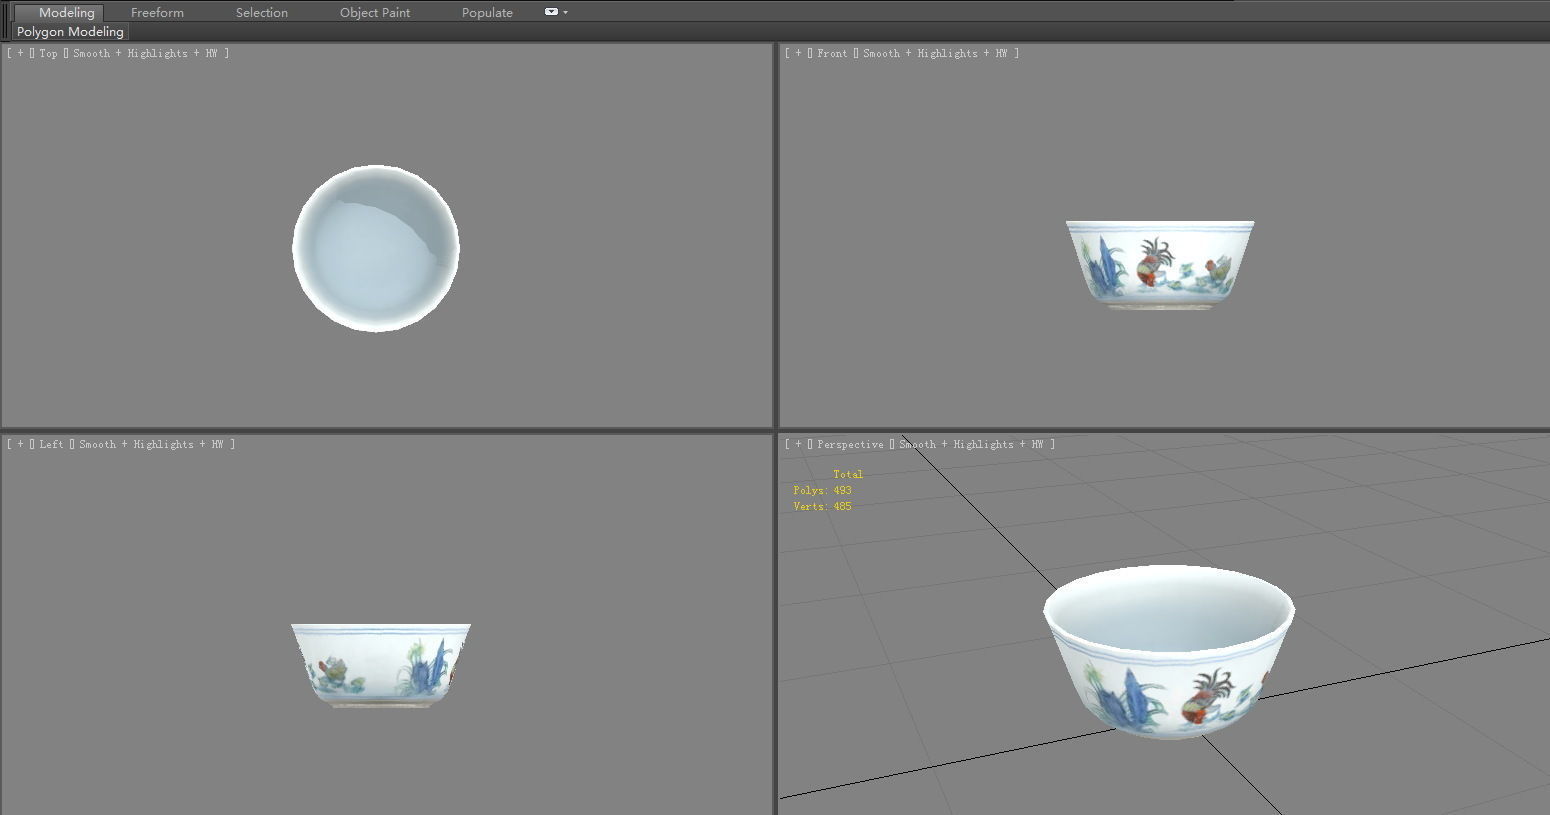Expand the Polygon Modeling panel
Screen dimensions: 1550x815
(70, 31)
